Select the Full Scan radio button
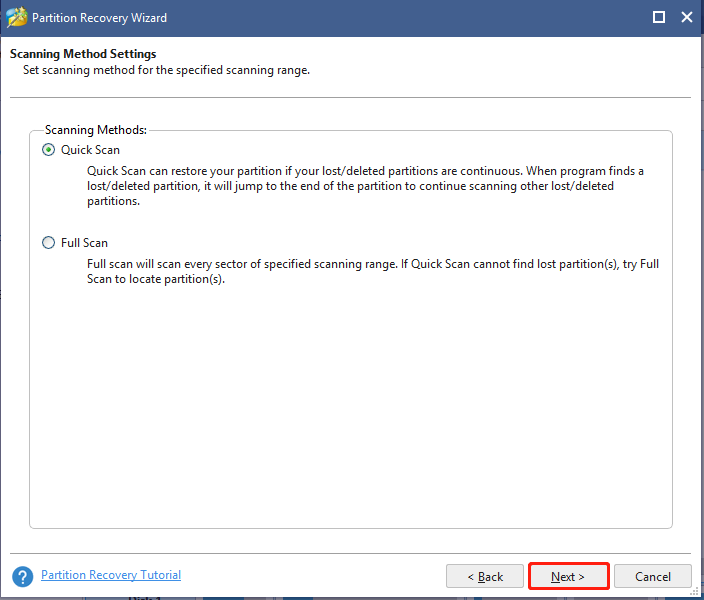The height and width of the screenshot is (600, 704). (x=48, y=243)
